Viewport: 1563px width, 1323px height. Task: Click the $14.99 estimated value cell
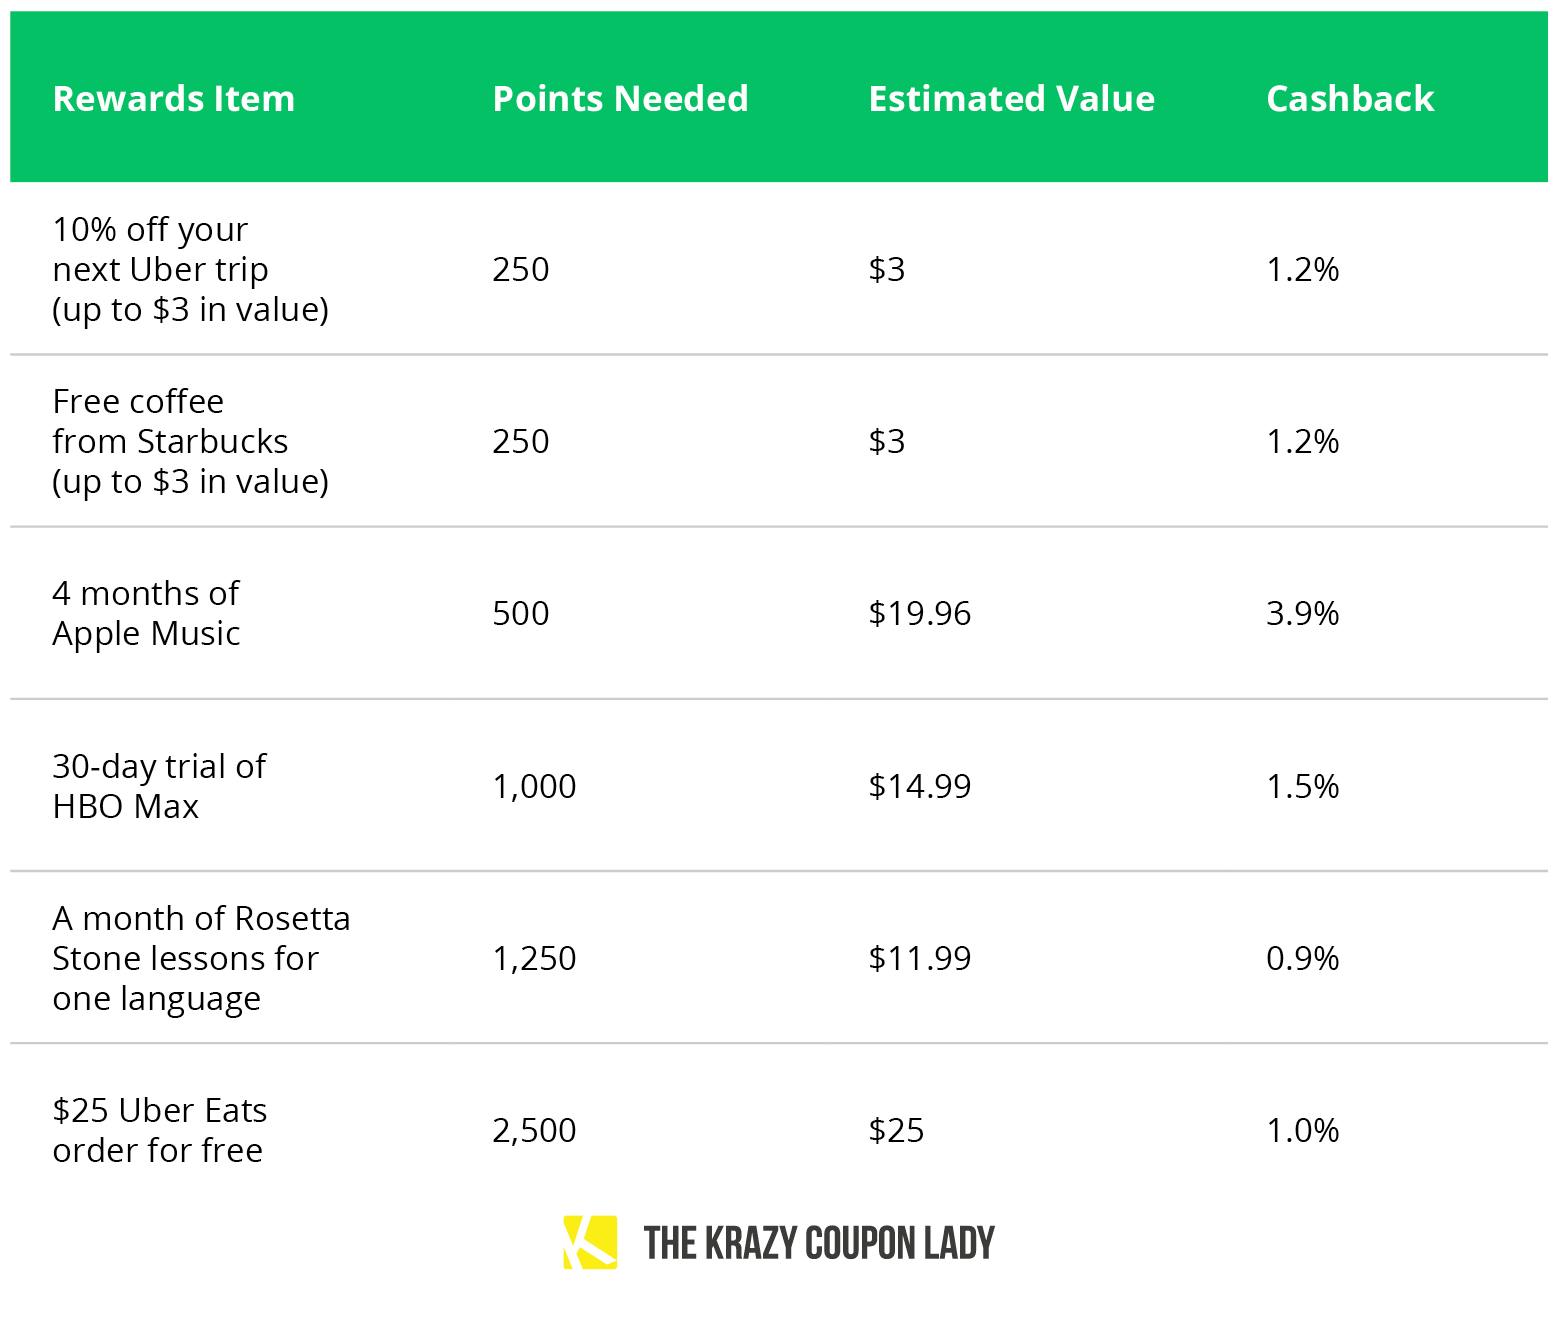point(920,786)
